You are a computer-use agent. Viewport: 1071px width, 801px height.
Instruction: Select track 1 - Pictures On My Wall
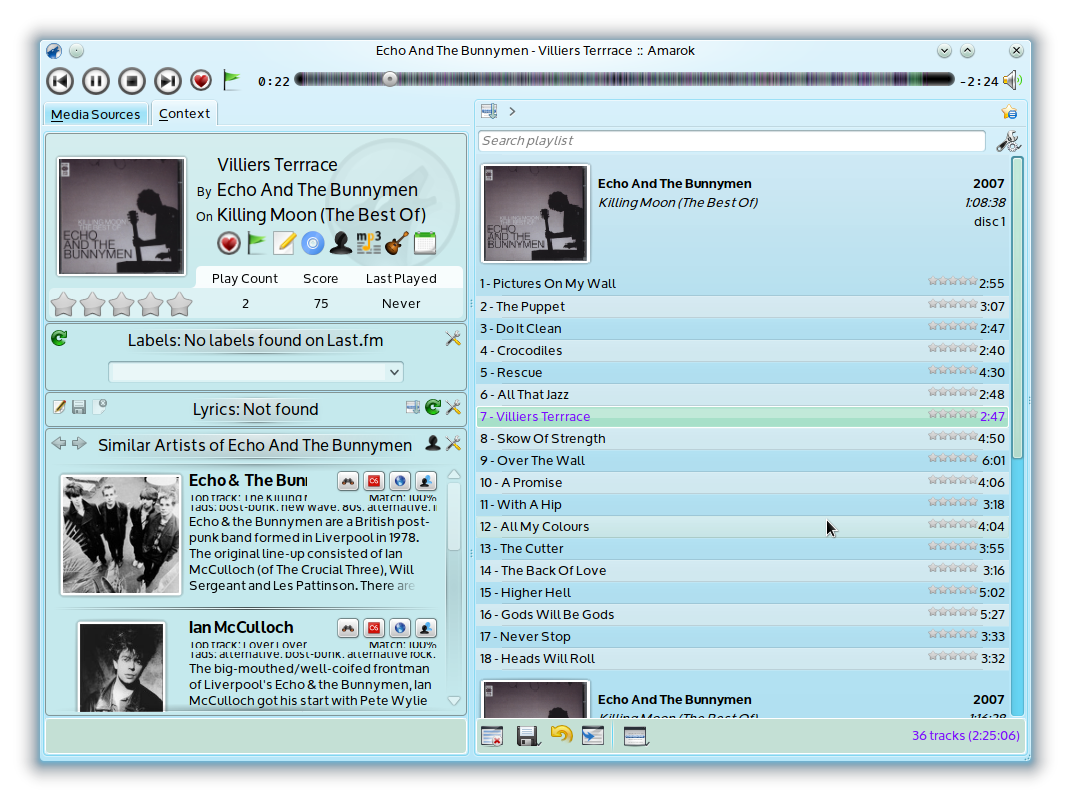tap(742, 283)
